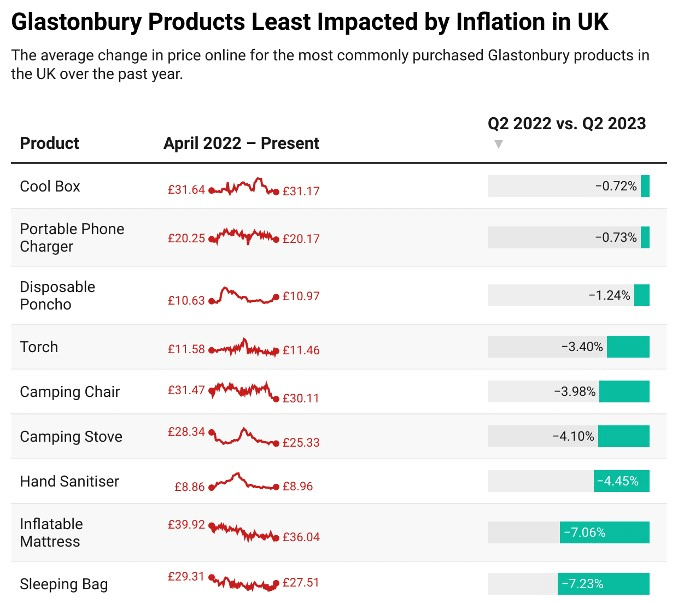Viewport: 676px width, 604px height.
Task: Click the £31.64 Cool Box start price
Action: click(186, 190)
